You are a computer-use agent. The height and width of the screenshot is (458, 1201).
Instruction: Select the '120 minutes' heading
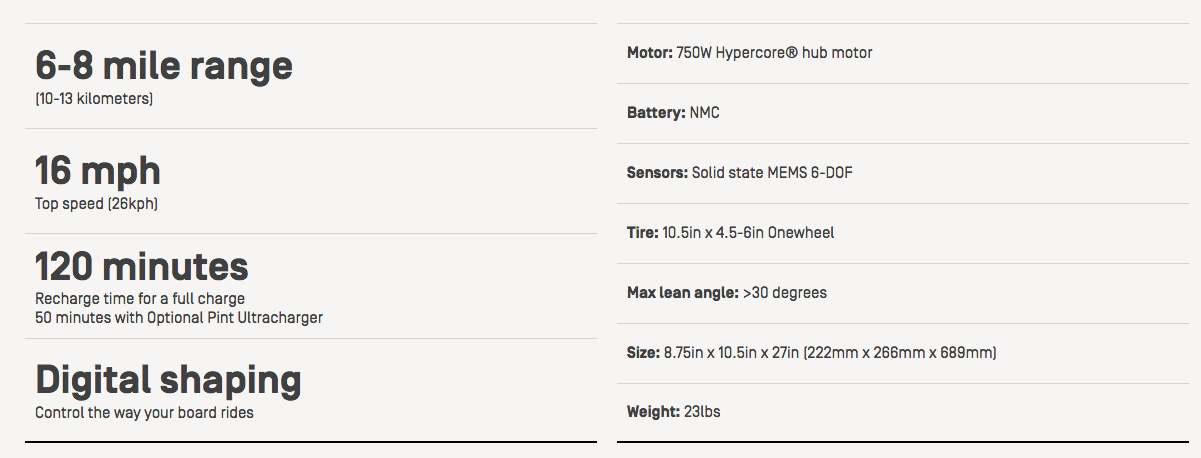tap(142, 267)
